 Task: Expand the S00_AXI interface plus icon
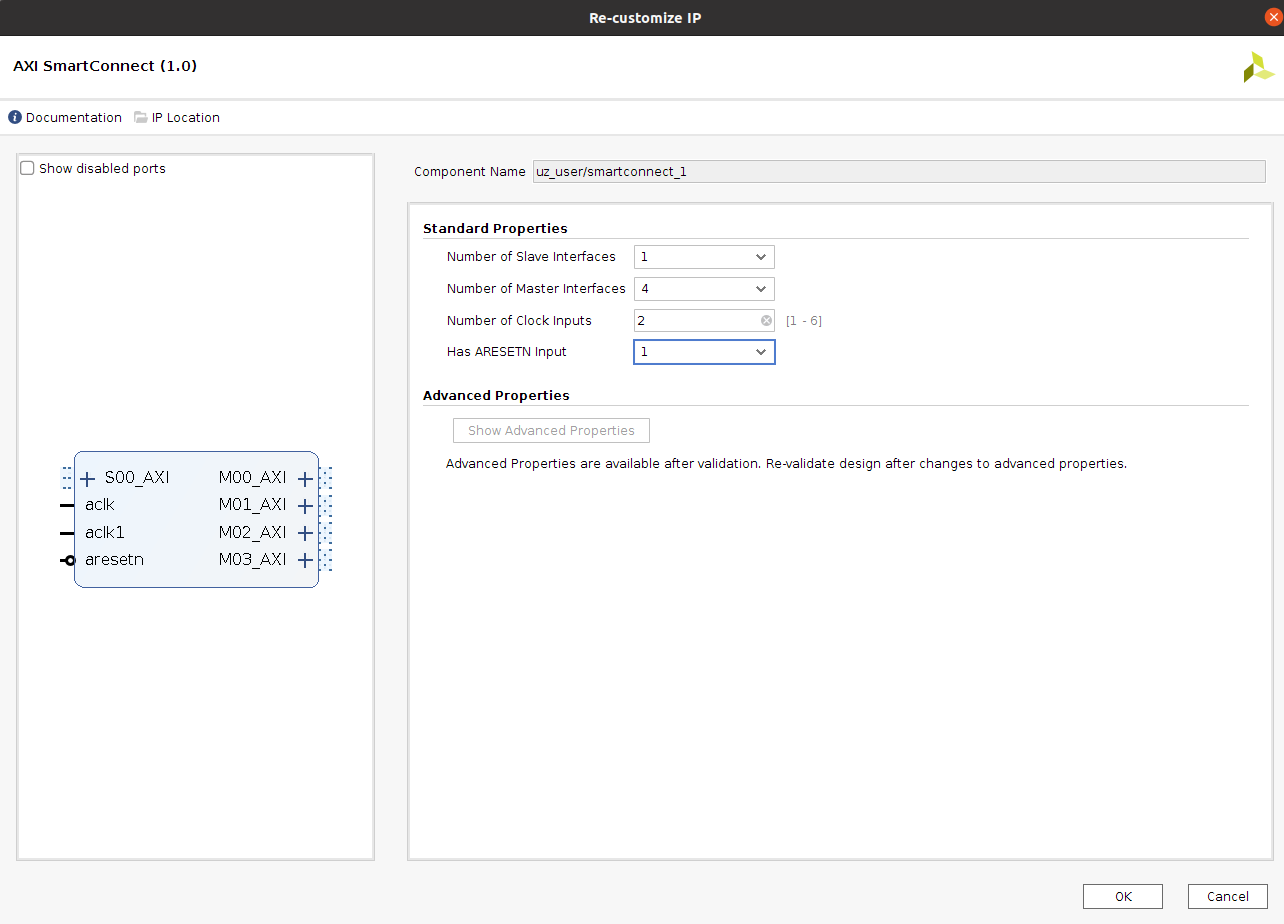tap(88, 478)
